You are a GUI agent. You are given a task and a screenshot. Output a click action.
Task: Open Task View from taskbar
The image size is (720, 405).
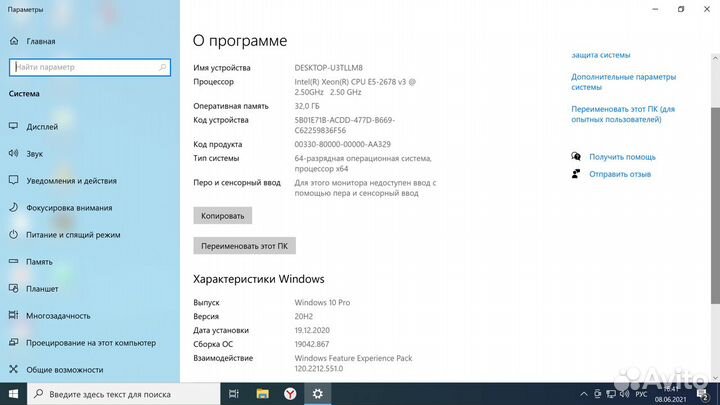234,394
